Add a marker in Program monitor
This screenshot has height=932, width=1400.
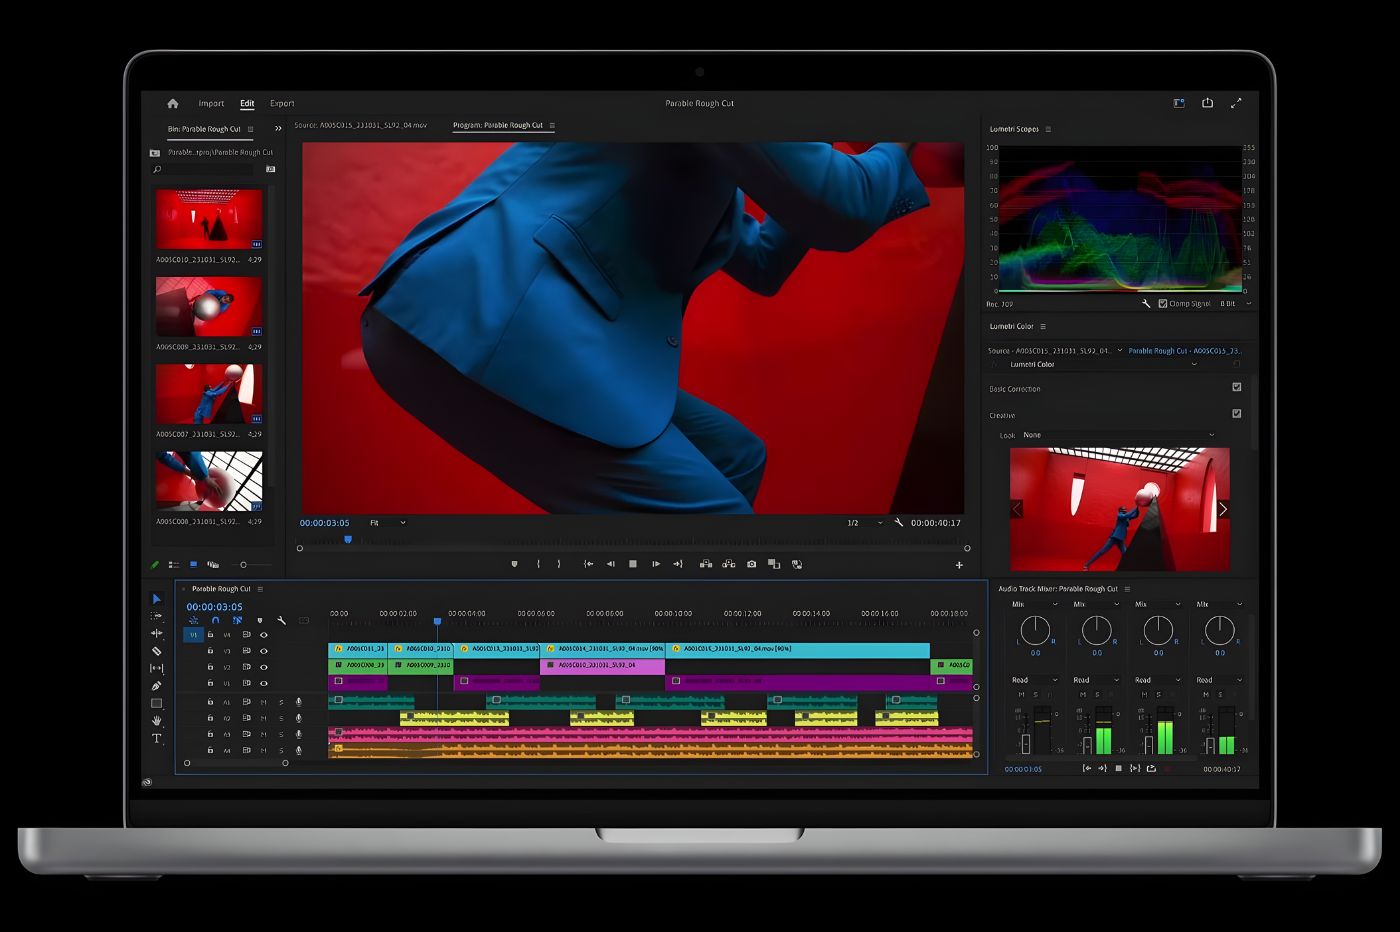click(x=515, y=564)
